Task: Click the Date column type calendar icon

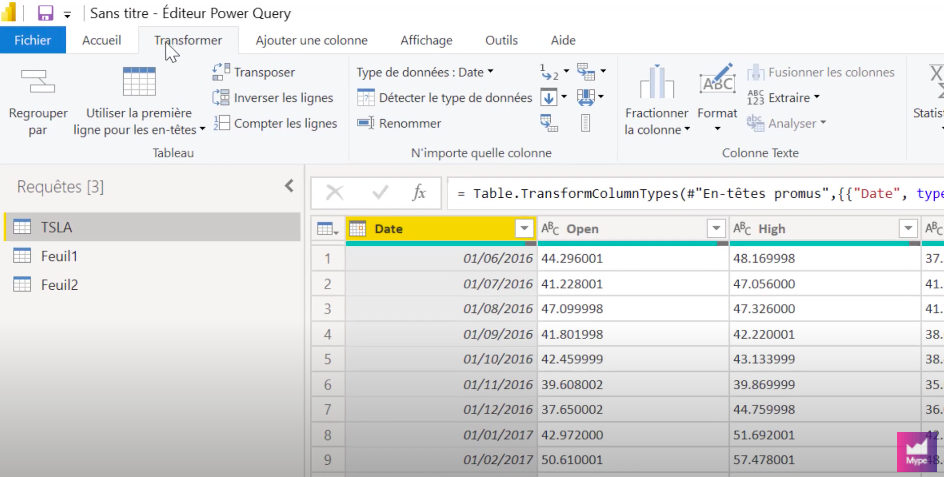Action: coord(358,229)
